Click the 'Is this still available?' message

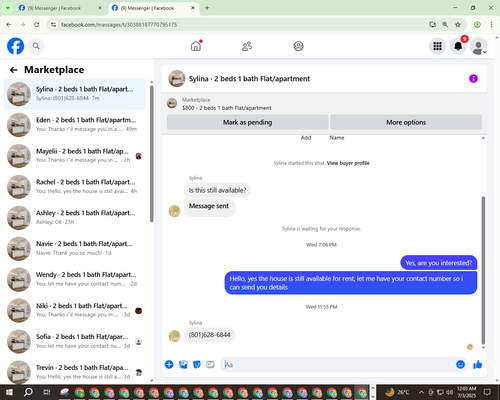coord(217,190)
